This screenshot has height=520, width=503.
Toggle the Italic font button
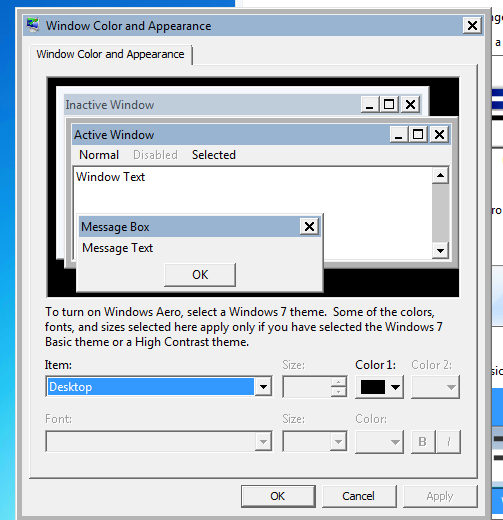449,442
